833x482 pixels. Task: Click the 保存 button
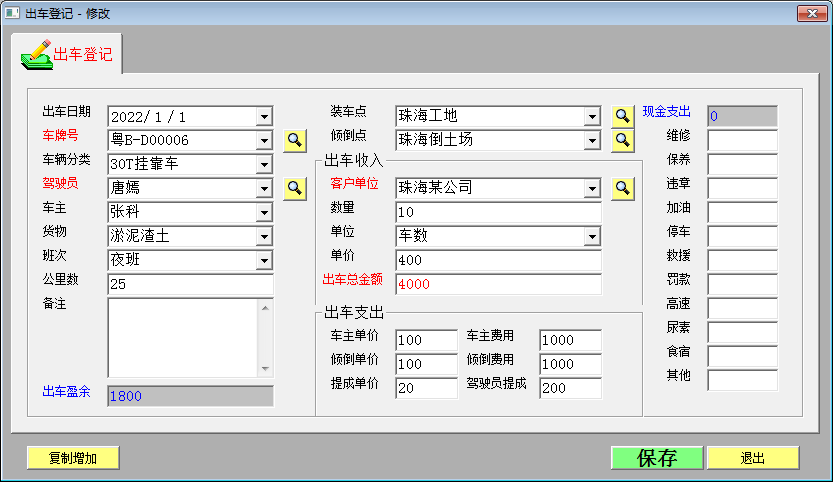pos(657,458)
